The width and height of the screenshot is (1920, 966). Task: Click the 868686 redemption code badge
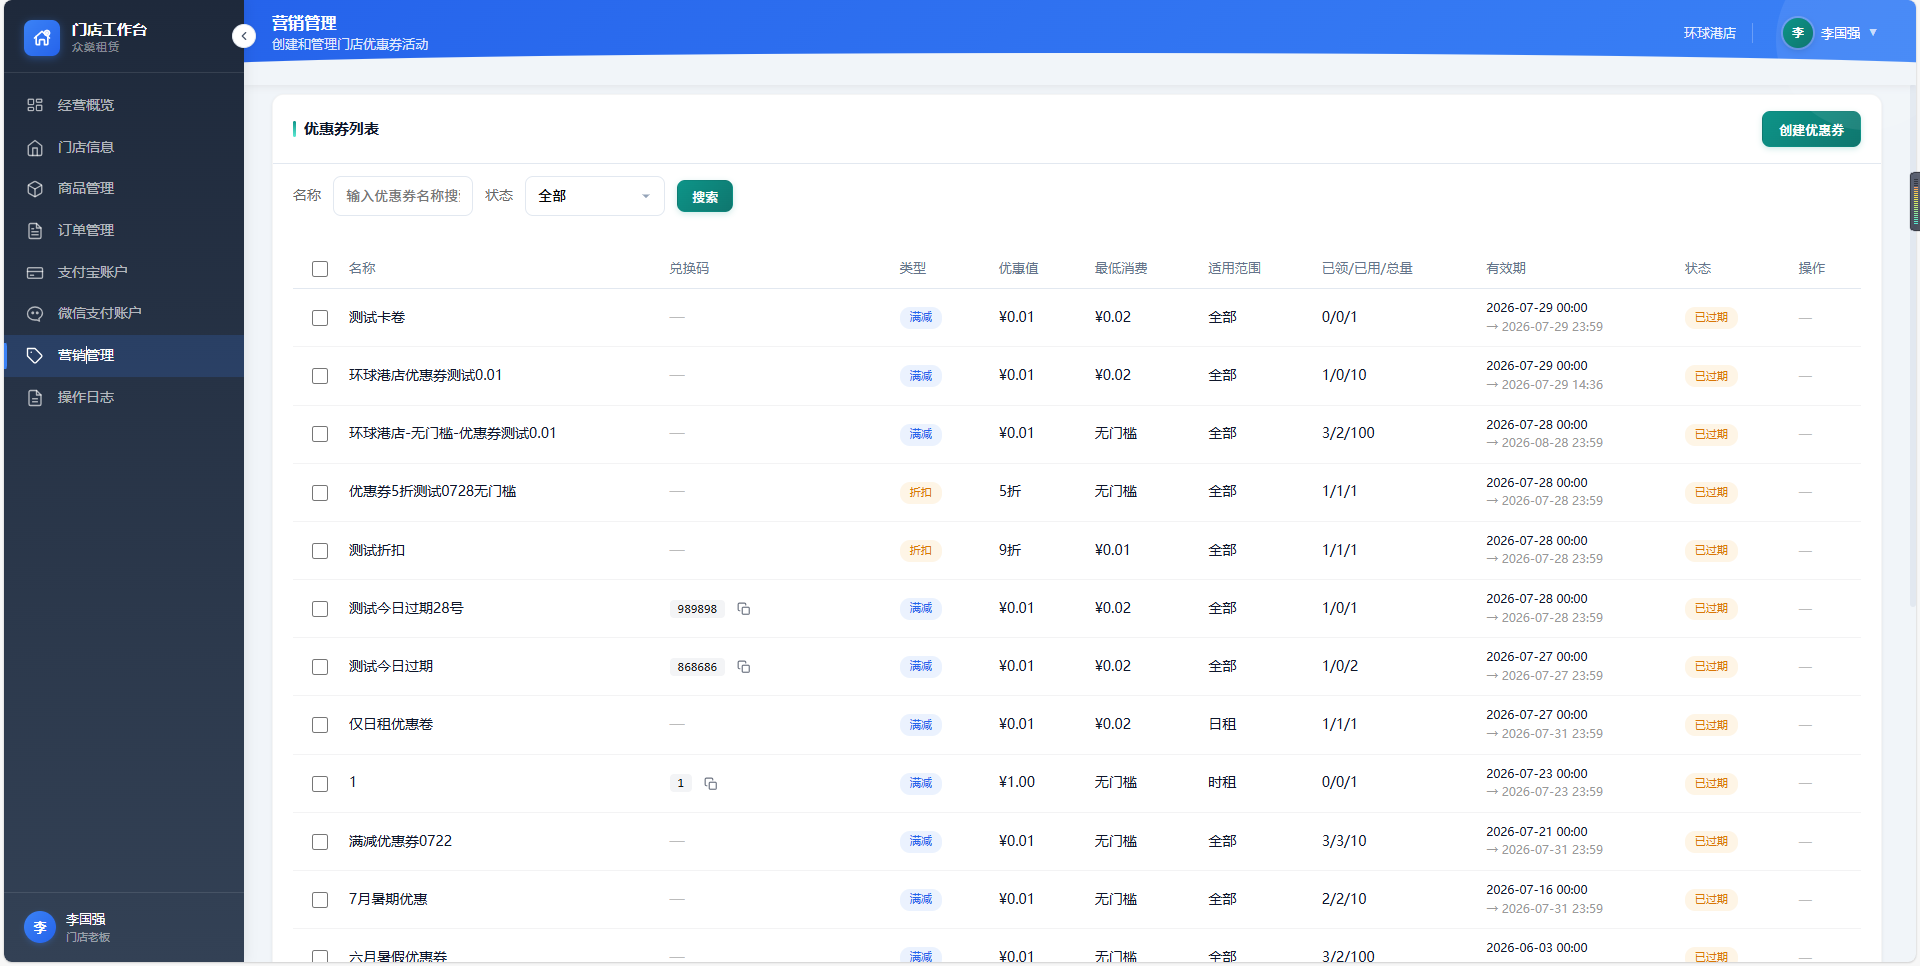tap(697, 667)
